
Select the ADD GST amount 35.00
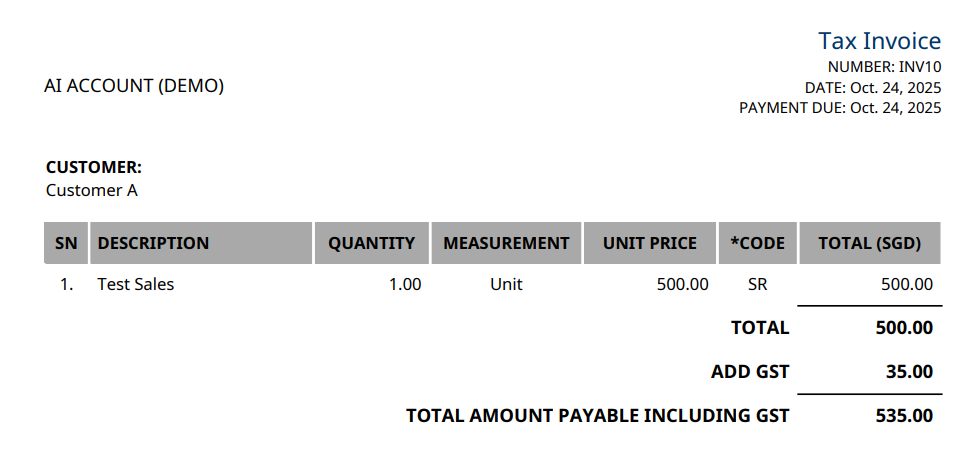(x=909, y=372)
